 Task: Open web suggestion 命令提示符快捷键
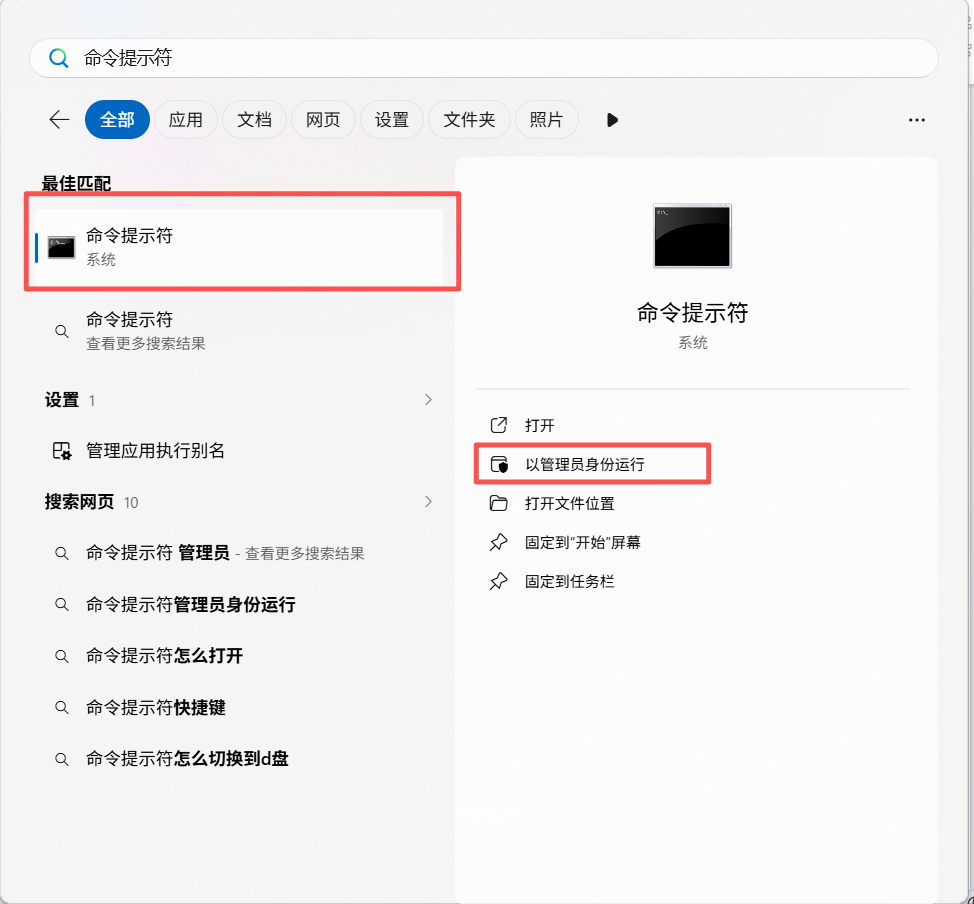point(156,708)
